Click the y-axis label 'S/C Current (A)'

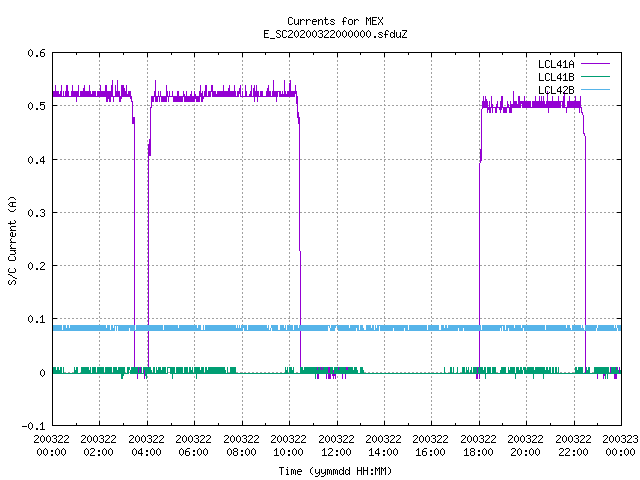(13, 241)
